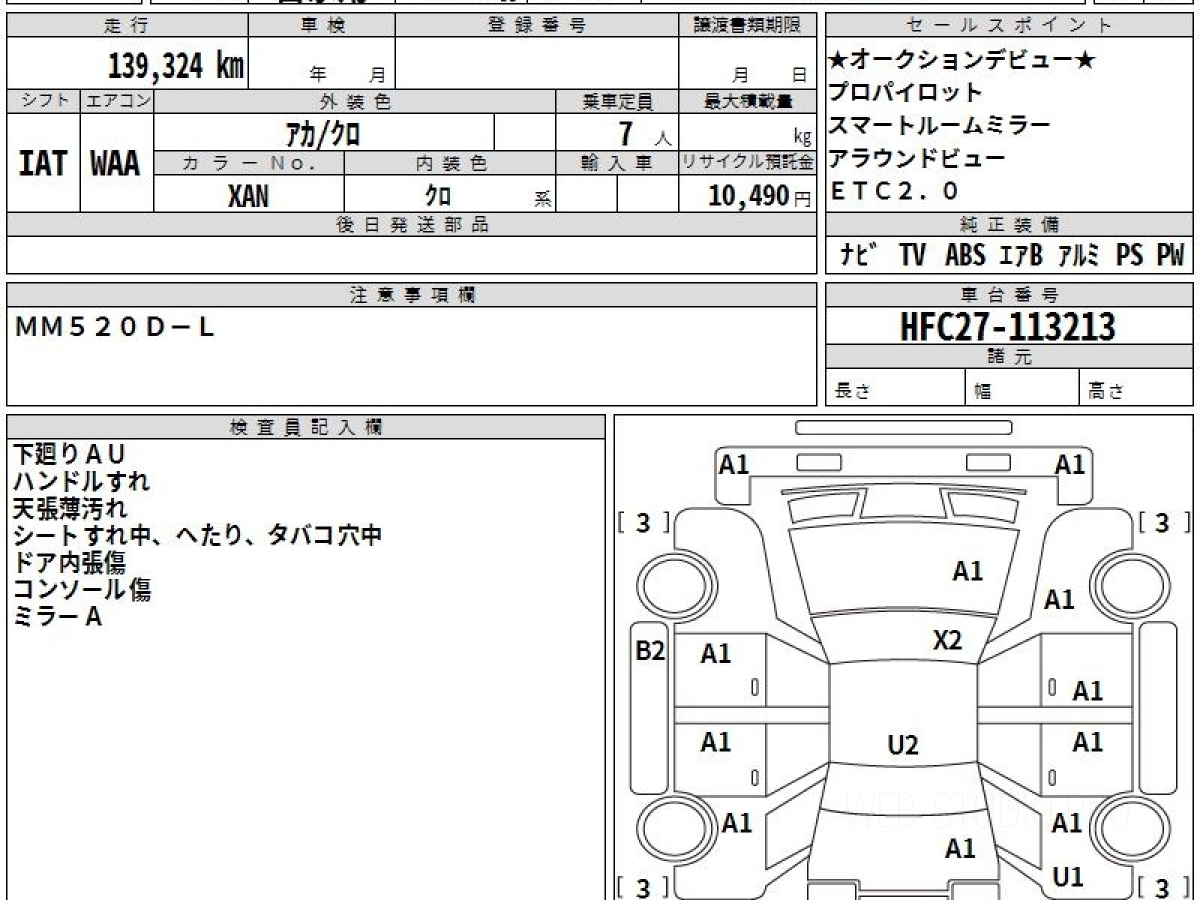Click the 高さ dimension cell

coord(1136,388)
